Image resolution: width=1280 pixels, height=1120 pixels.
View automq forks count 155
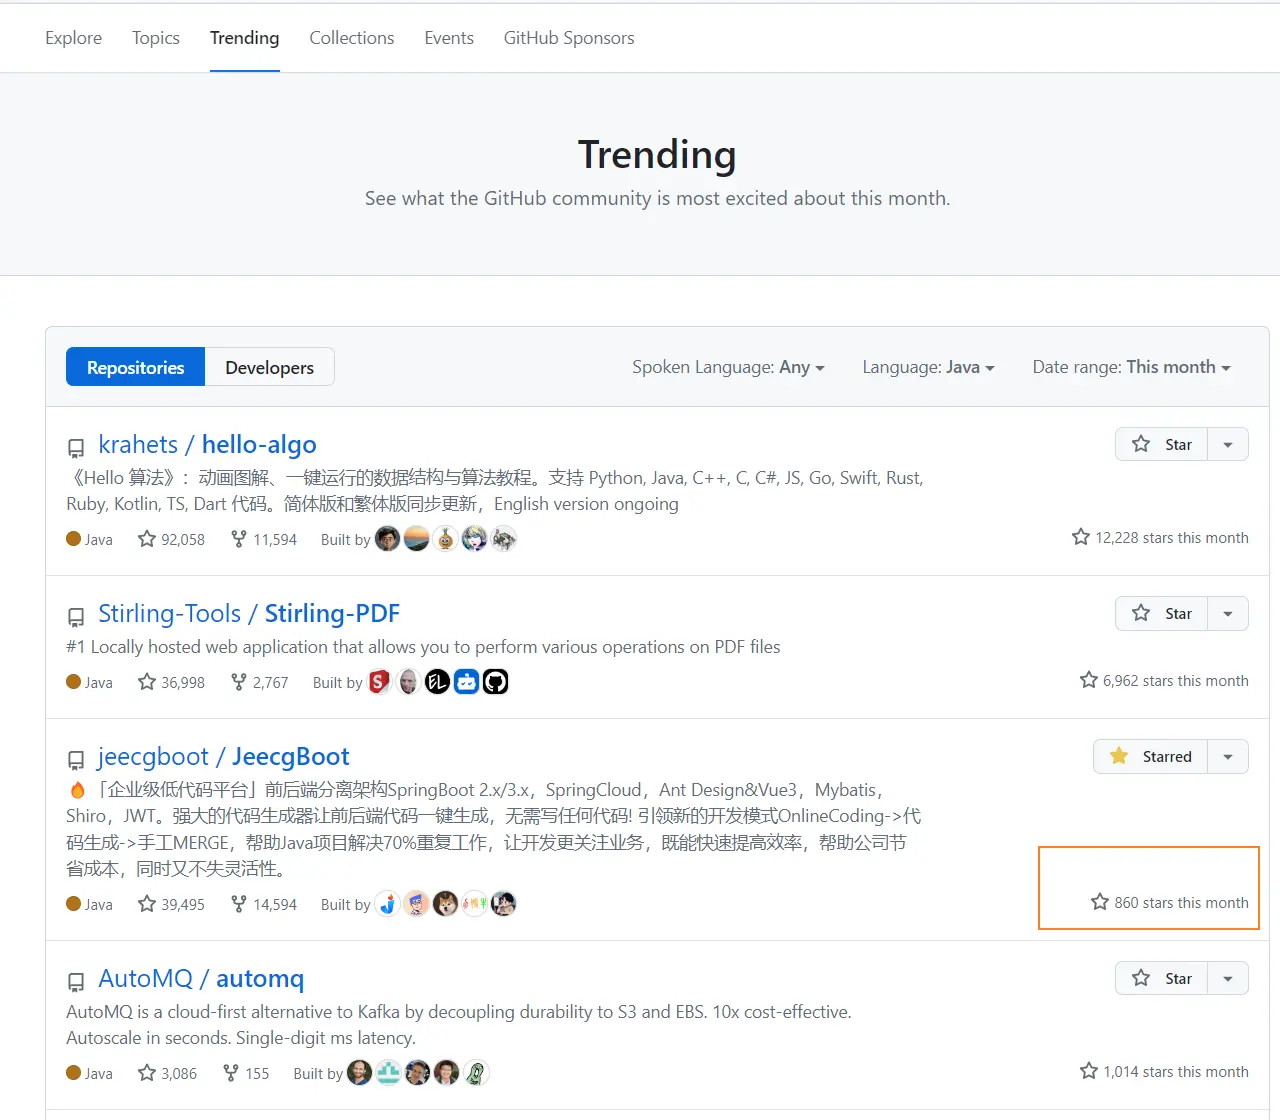[x=246, y=1073]
